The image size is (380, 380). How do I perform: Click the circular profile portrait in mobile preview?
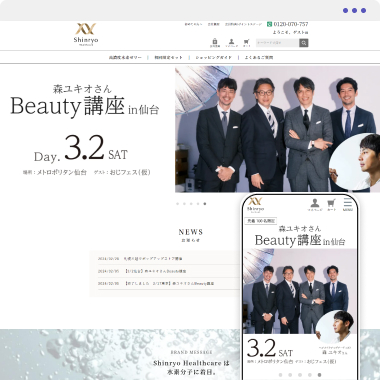pos(336,327)
